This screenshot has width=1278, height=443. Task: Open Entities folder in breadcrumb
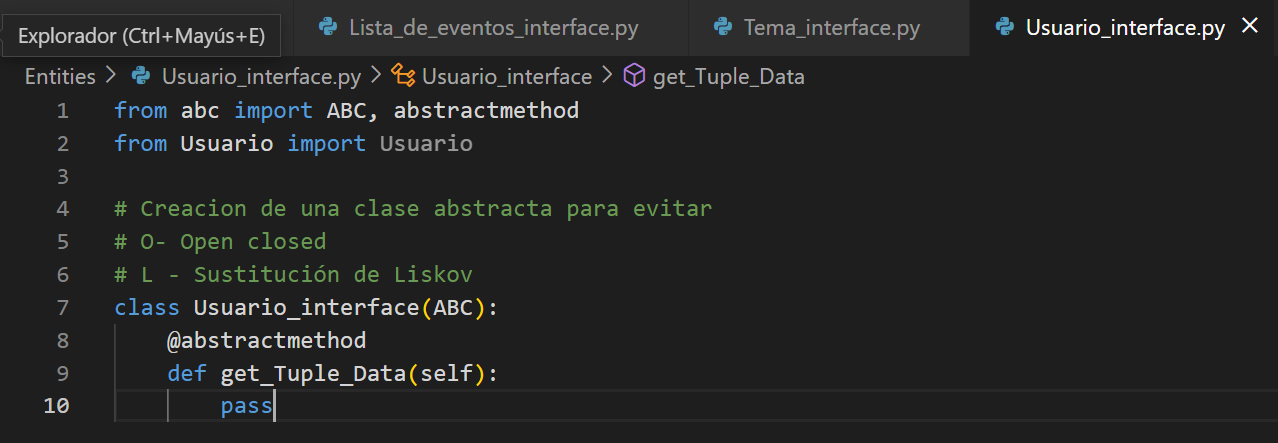(60, 76)
